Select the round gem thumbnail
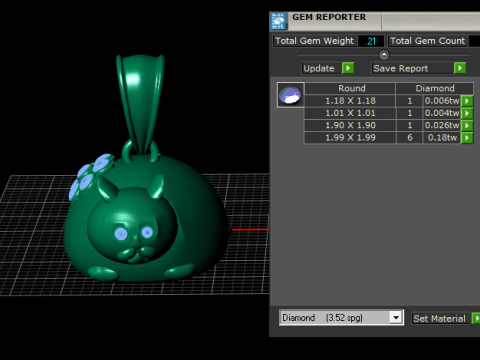The width and height of the screenshot is (480, 360). 290,95
